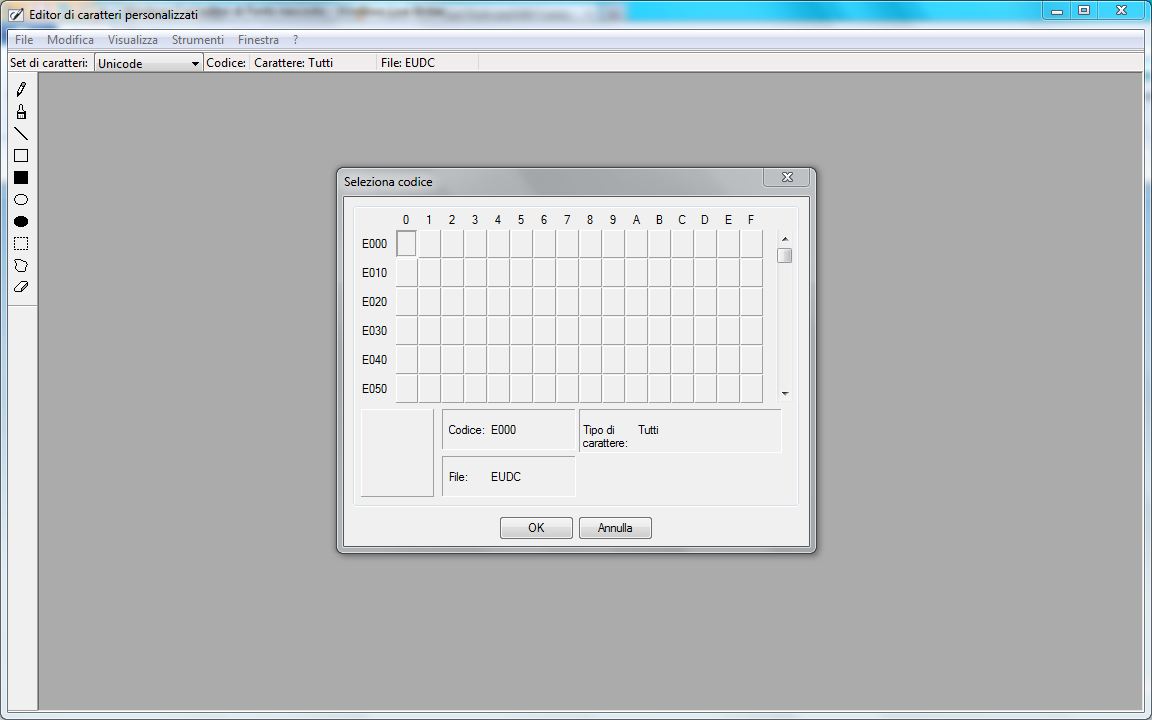1152x720 pixels.
Task: Open the Set di caratteri dropdown
Action: (x=148, y=63)
